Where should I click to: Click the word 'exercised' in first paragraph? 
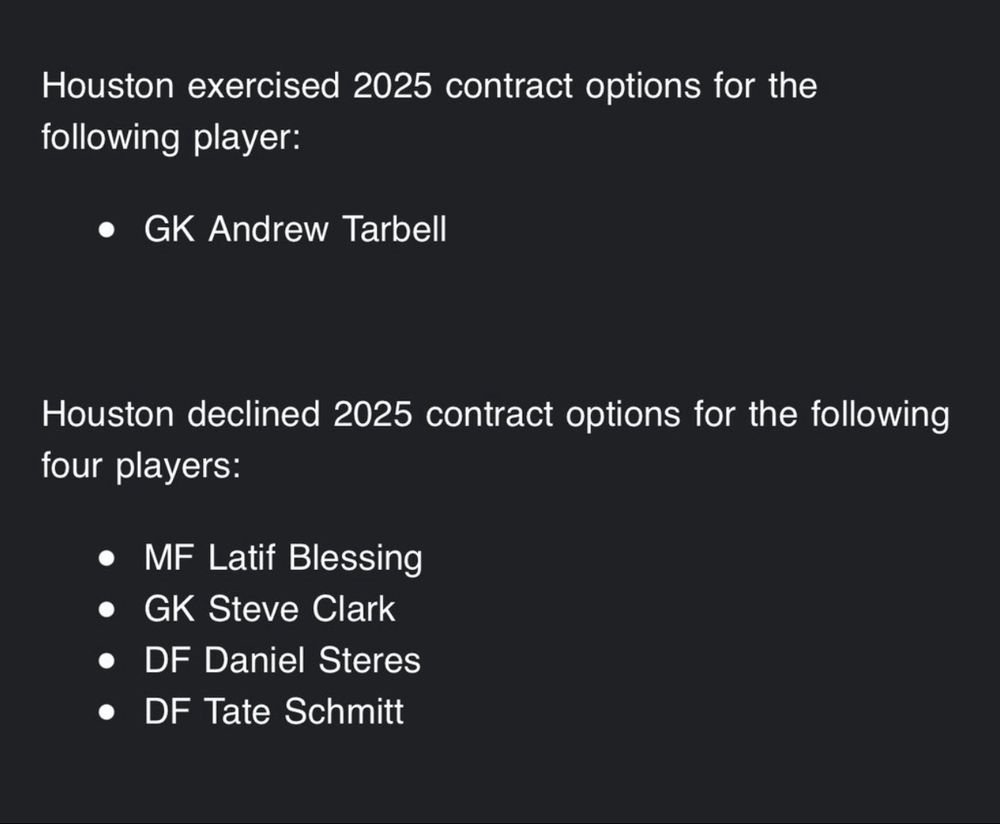263,85
